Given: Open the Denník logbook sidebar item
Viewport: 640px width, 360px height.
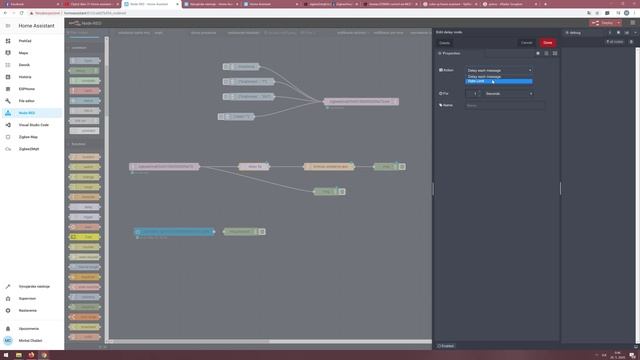Looking at the screenshot, I should (32, 65).
